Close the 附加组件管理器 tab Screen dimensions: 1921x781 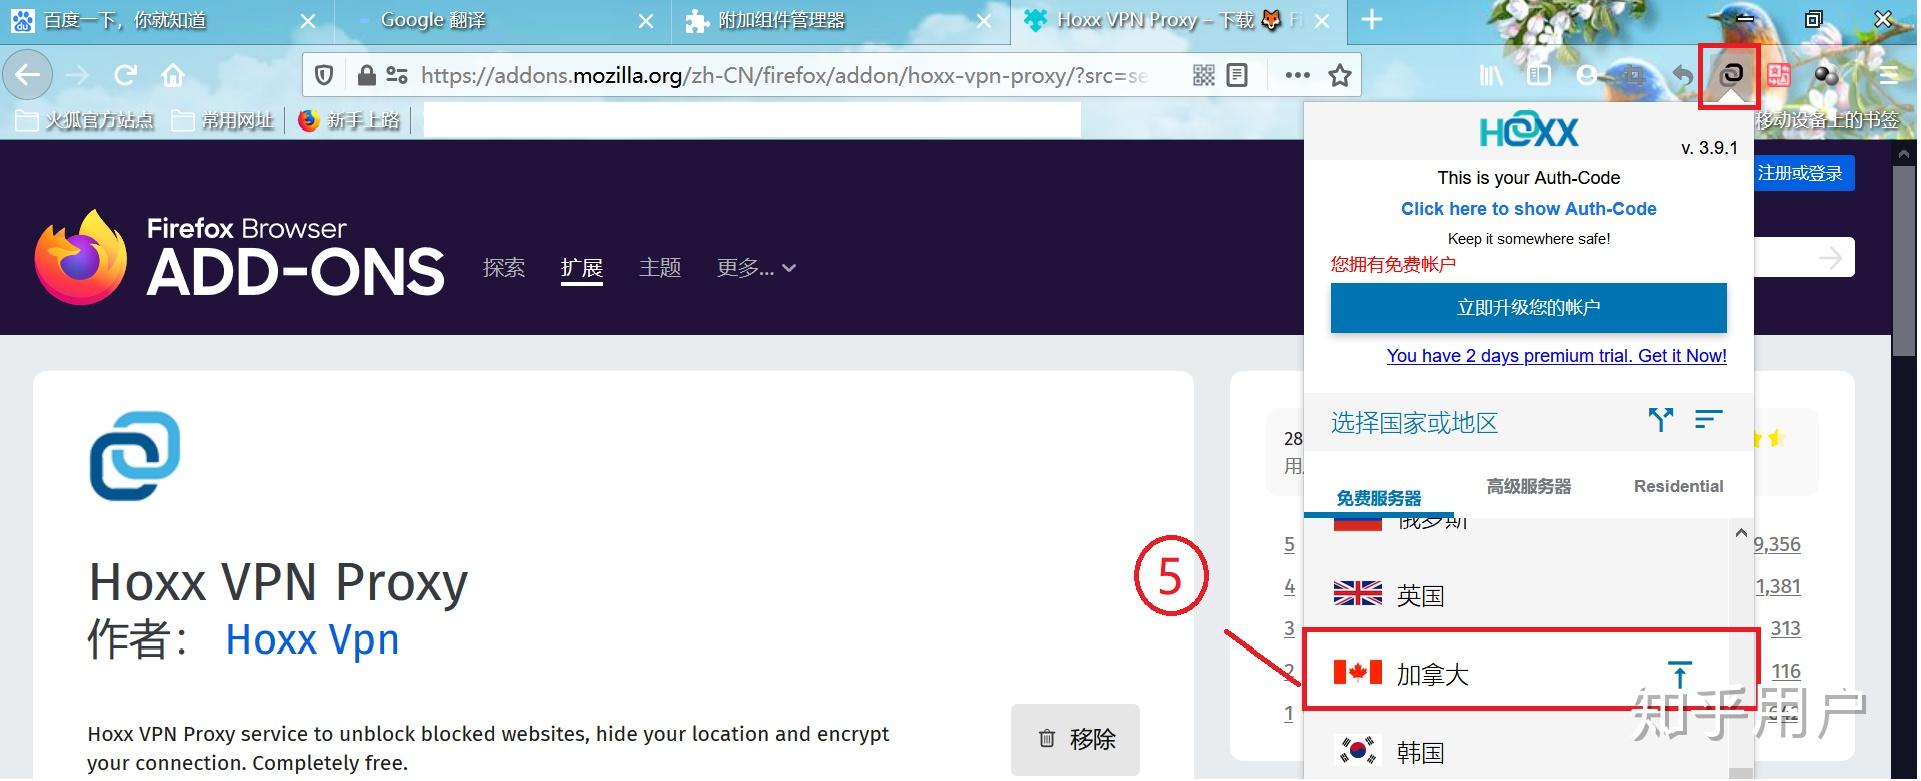tap(985, 20)
